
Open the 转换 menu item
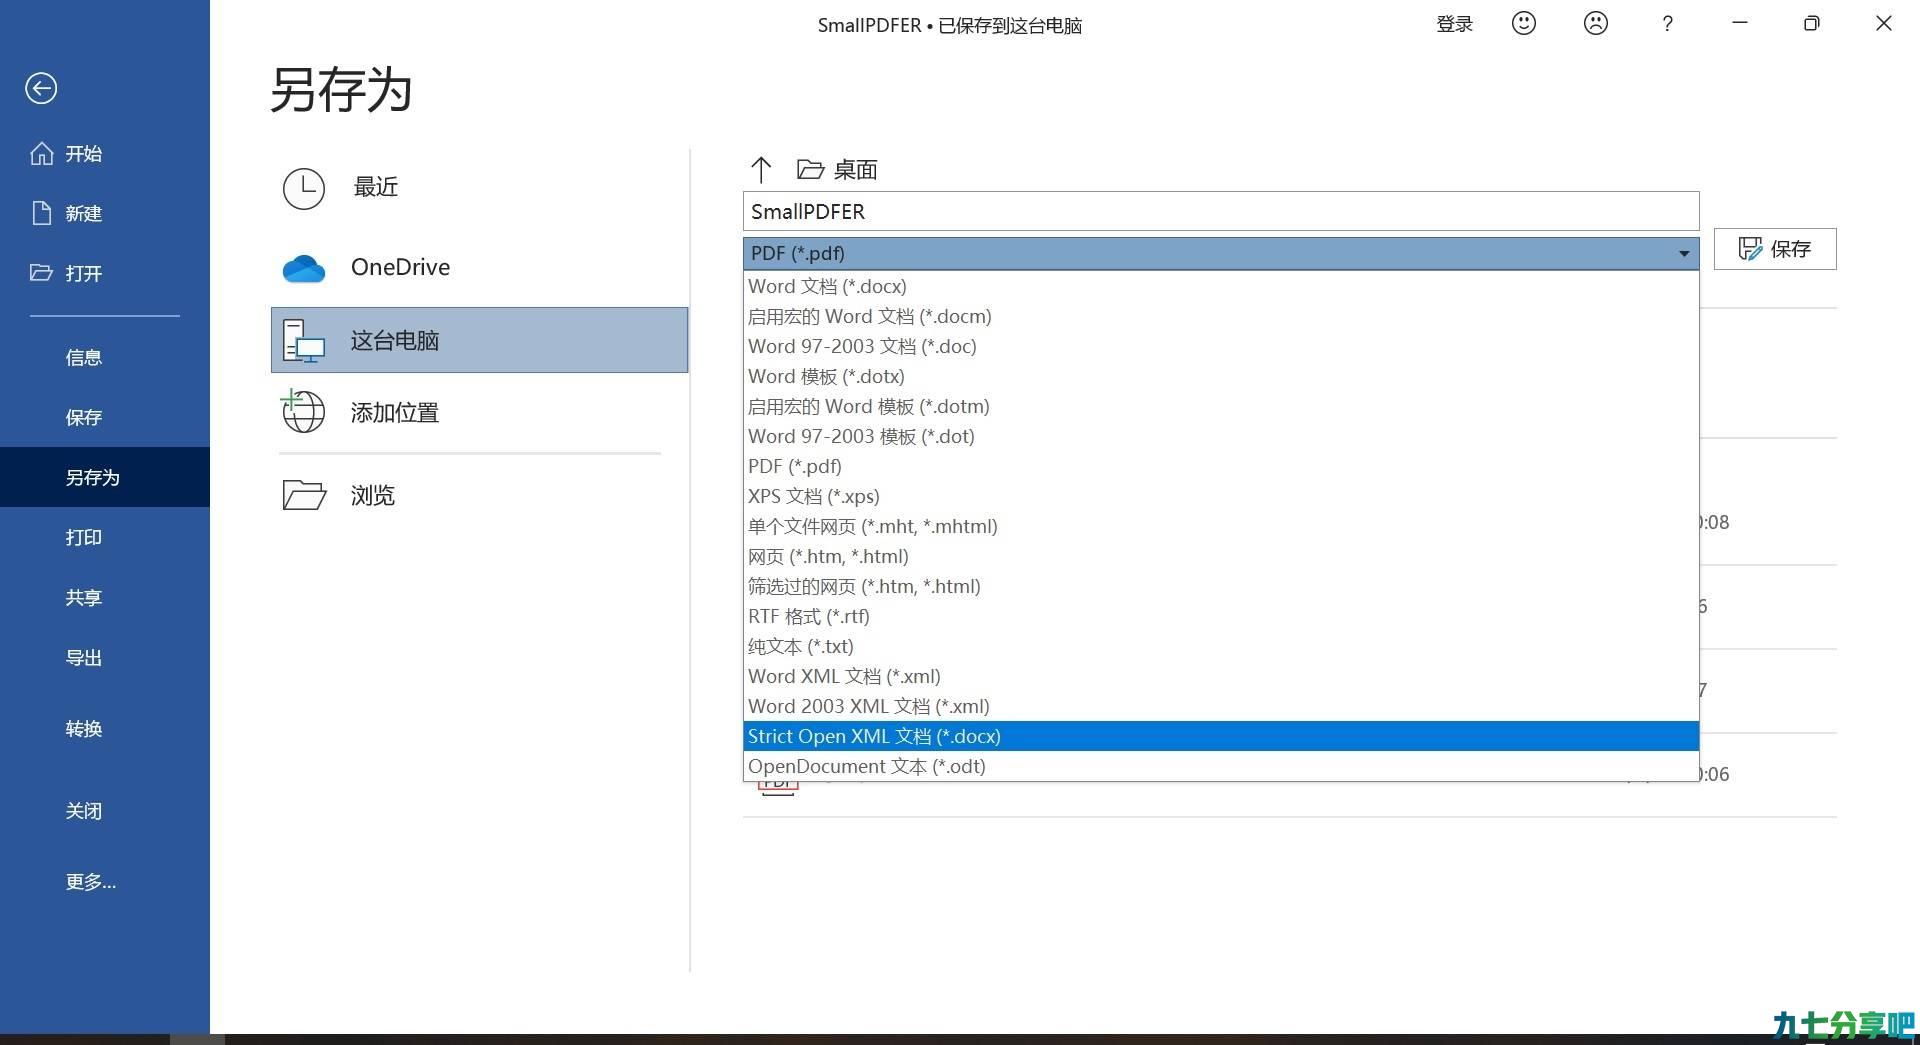(x=84, y=728)
